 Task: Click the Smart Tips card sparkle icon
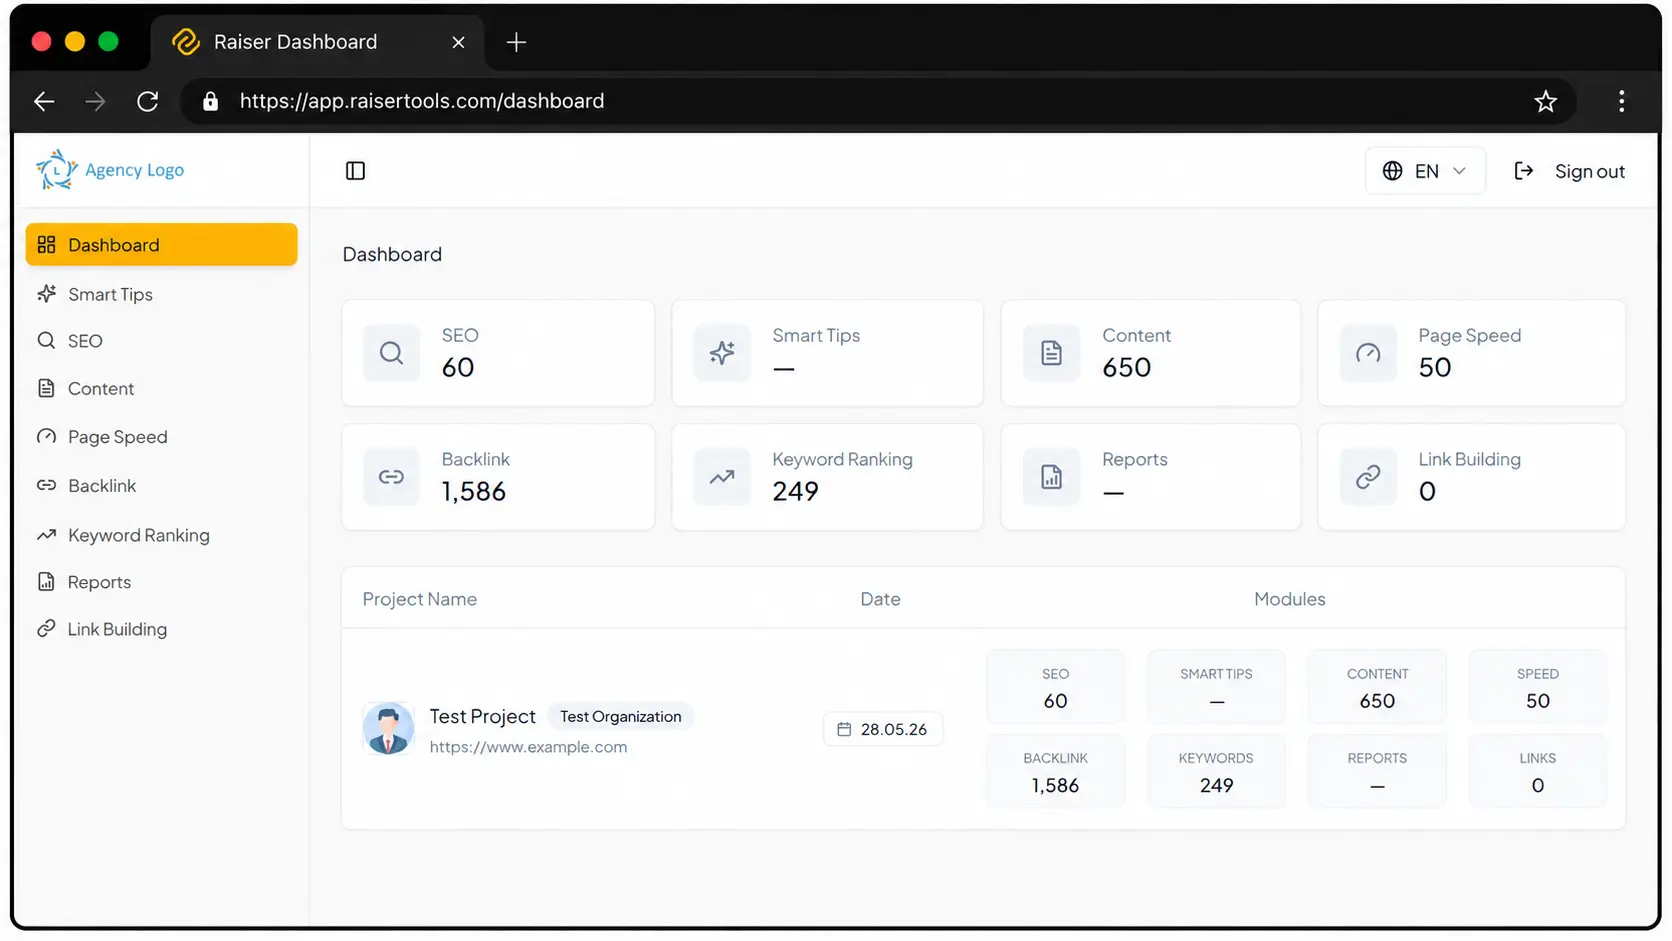722,353
